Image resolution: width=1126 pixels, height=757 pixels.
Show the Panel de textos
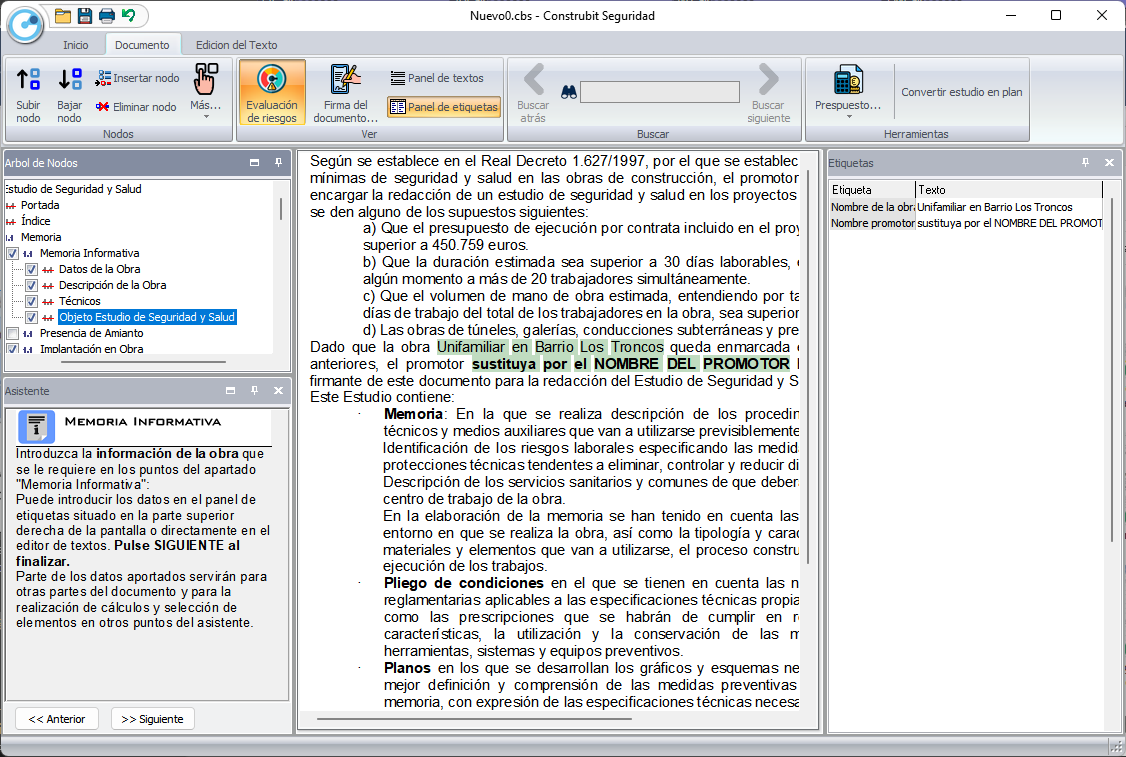(x=436, y=78)
